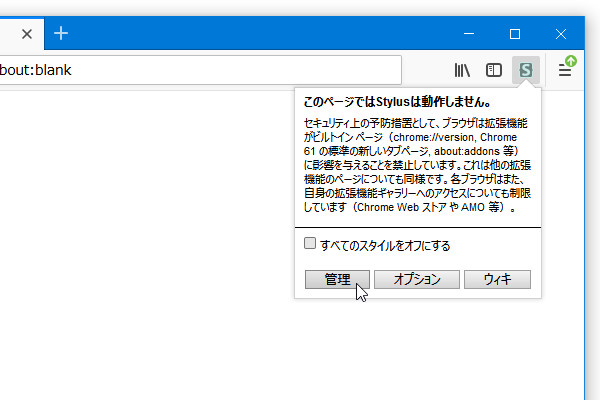Viewport: 600px width, 400px height.
Task: Click the 'このページではStylusは動作しません。' heading
Action: pyautogui.click(x=398, y=102)
